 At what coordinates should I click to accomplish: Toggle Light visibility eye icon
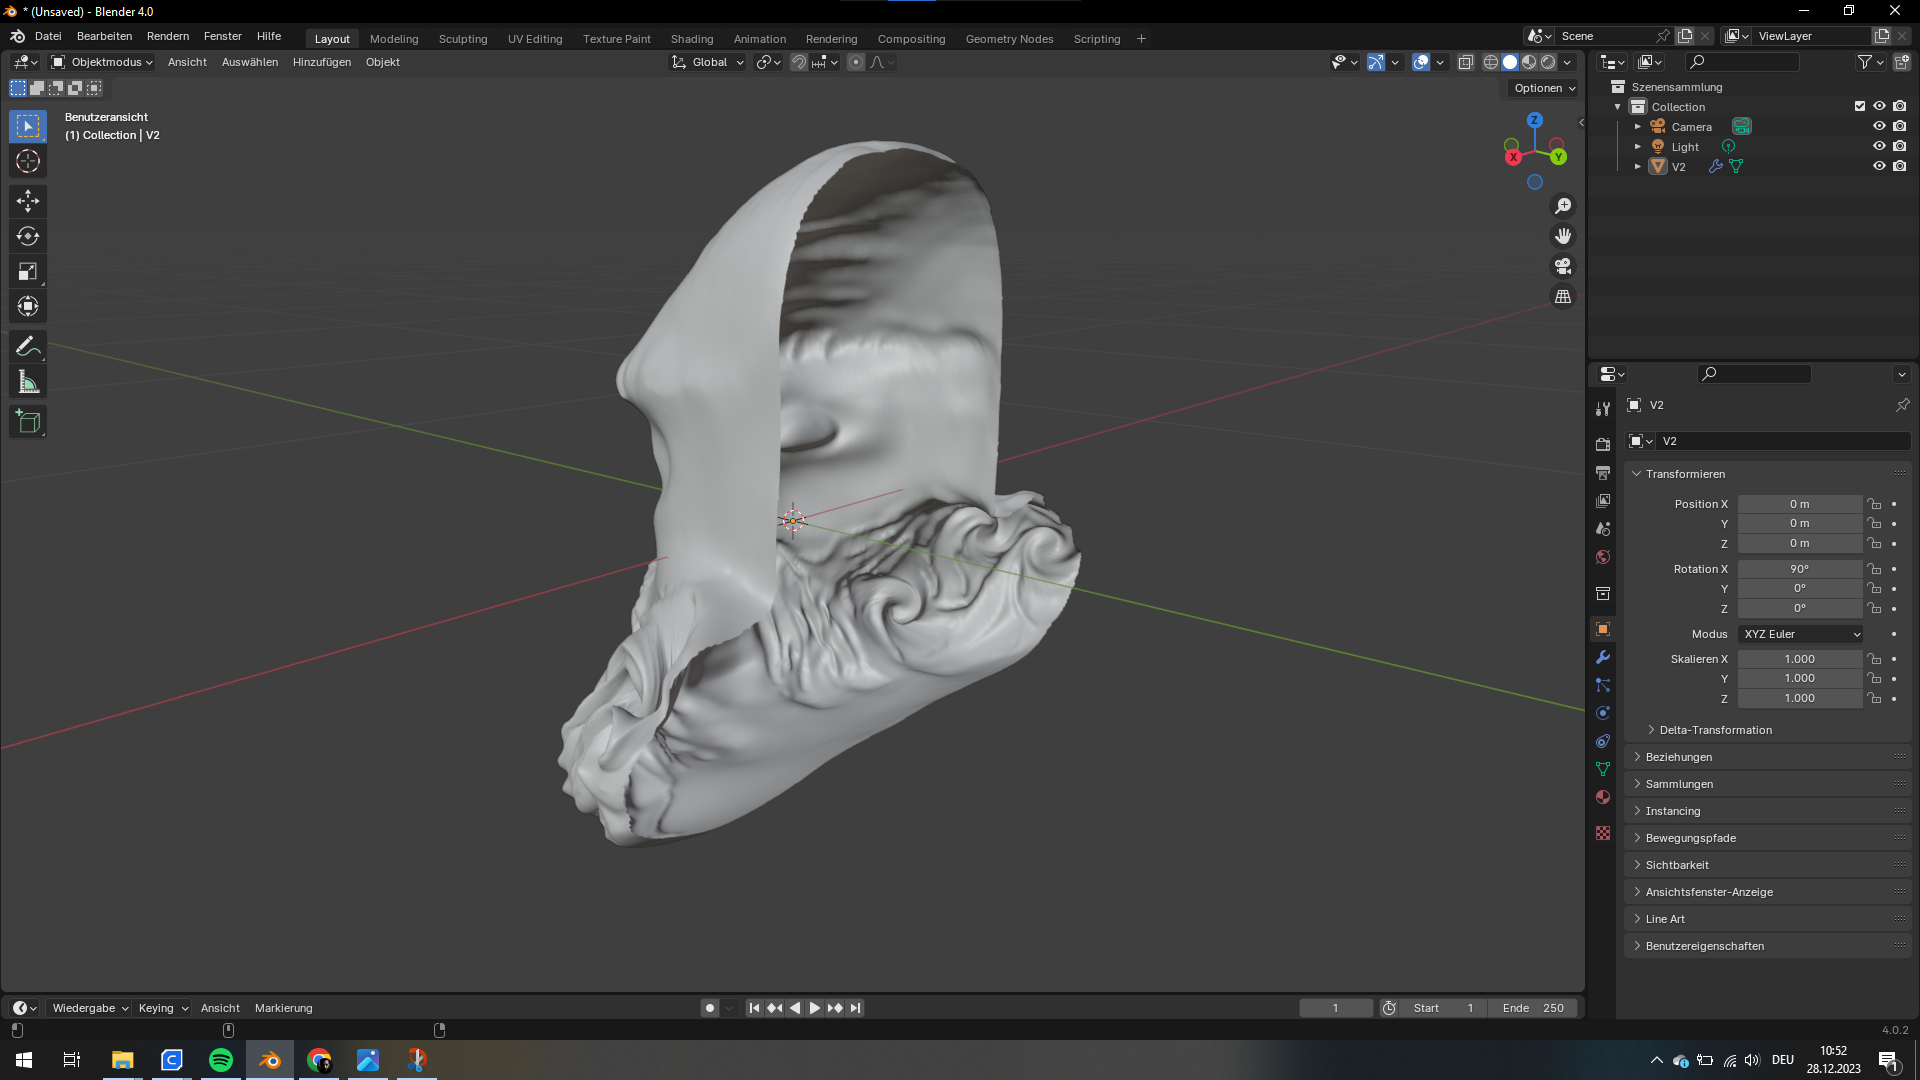pos(1879,146)
